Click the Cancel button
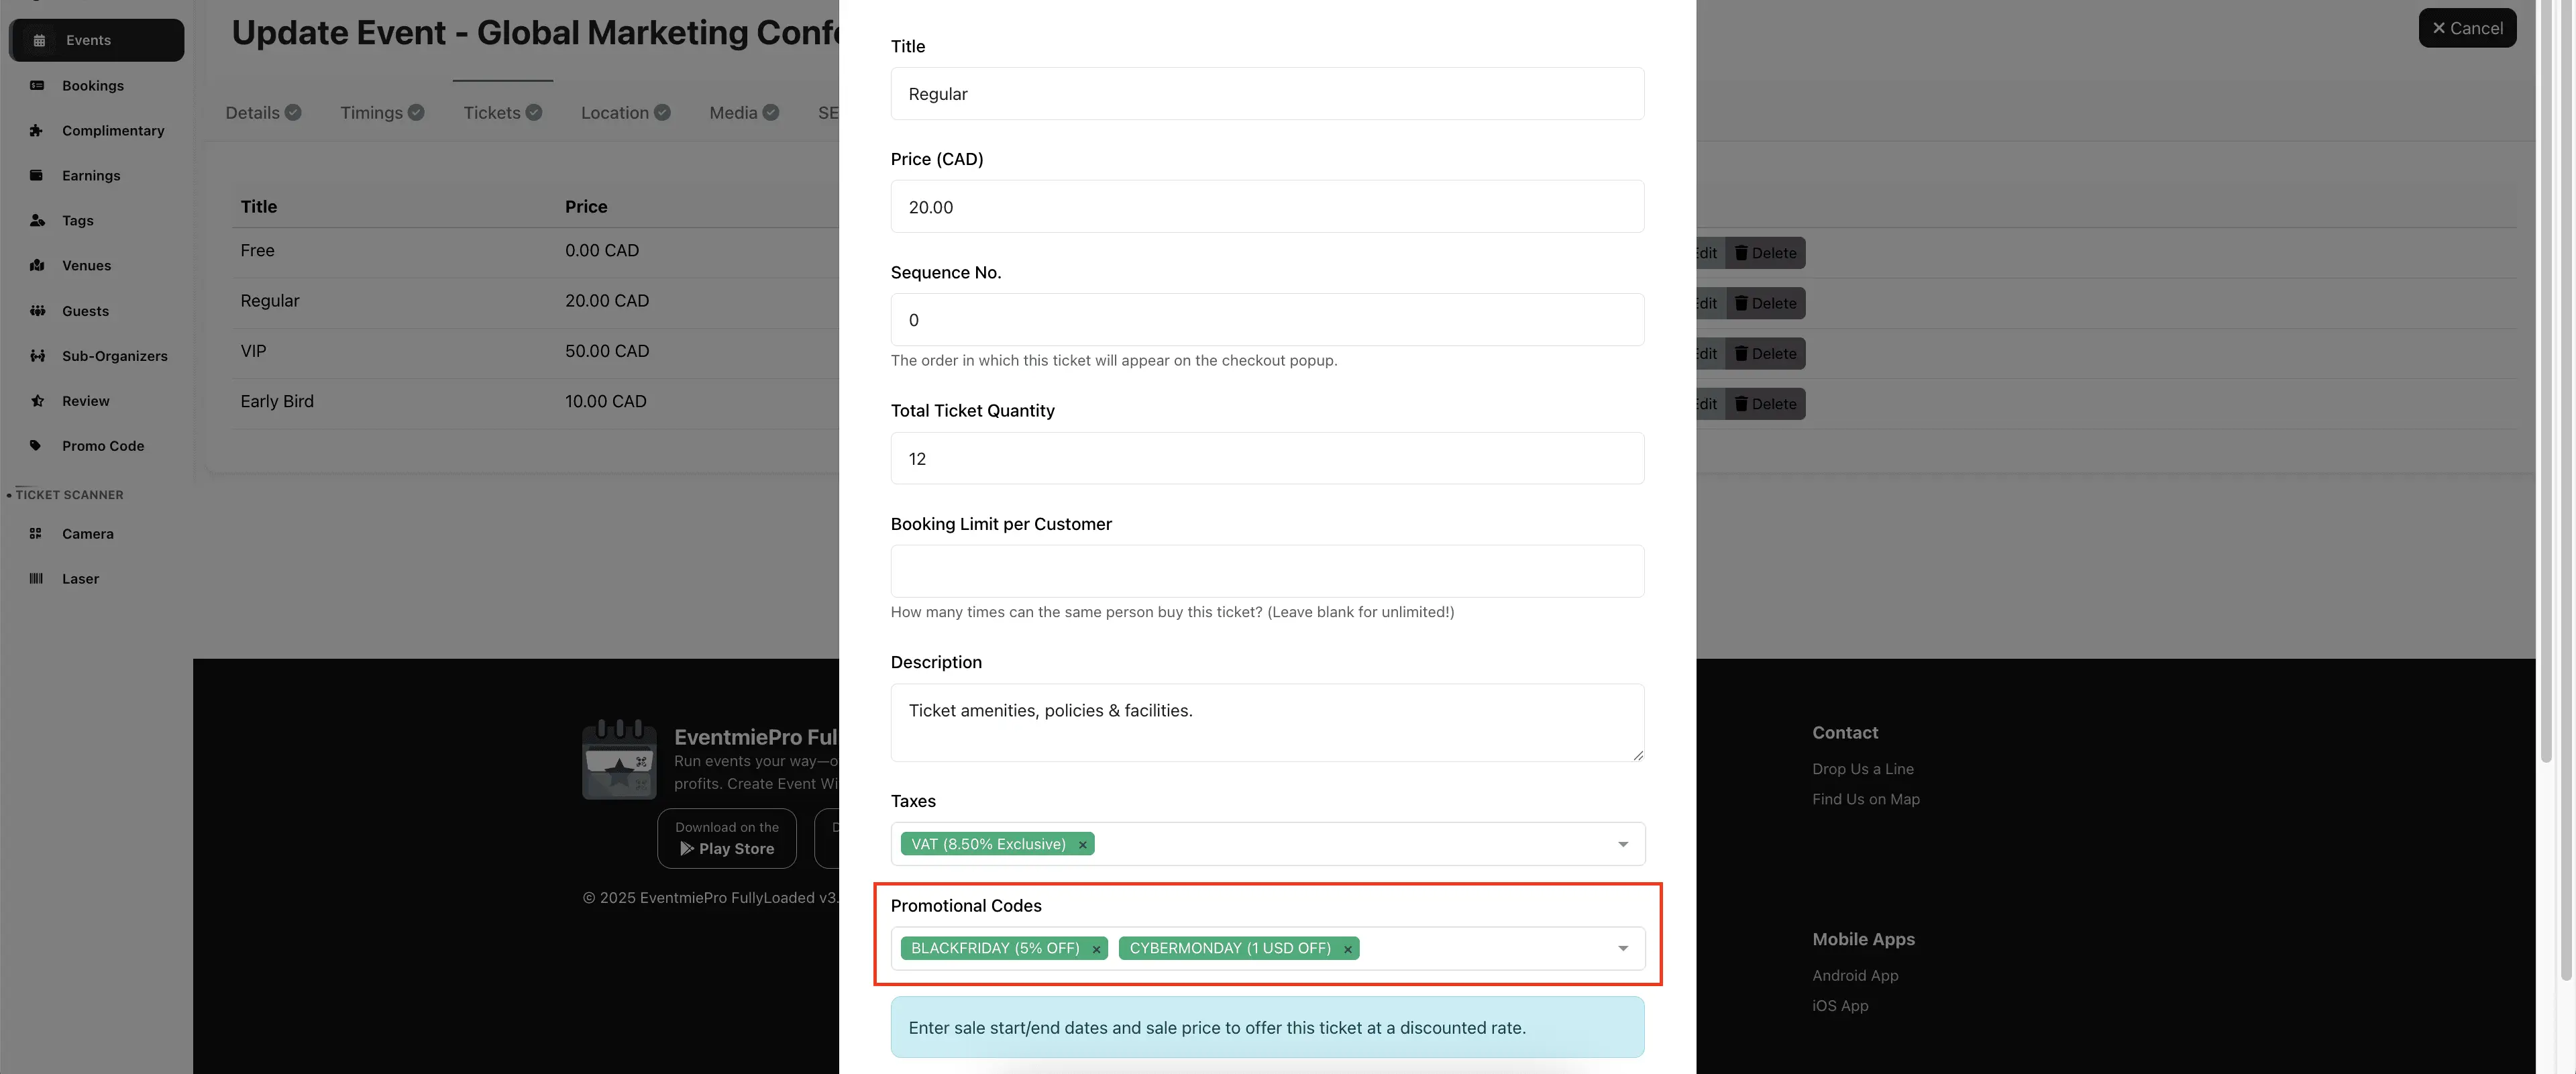Screen dimensions: 2576x1074 coord(2466,28)
